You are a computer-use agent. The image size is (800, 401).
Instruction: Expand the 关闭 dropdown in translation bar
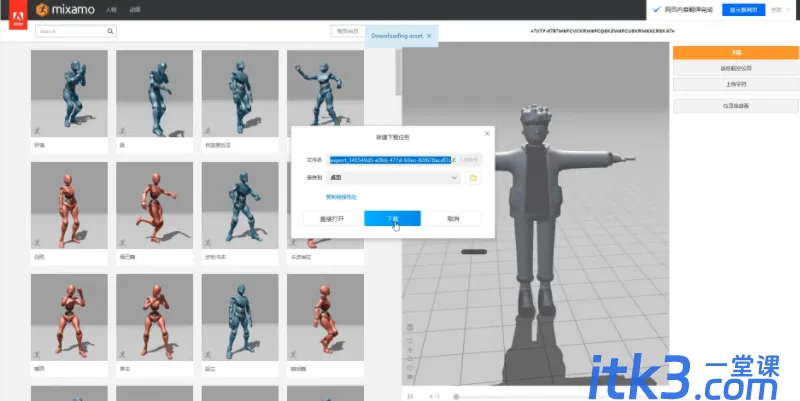point(782,10)
